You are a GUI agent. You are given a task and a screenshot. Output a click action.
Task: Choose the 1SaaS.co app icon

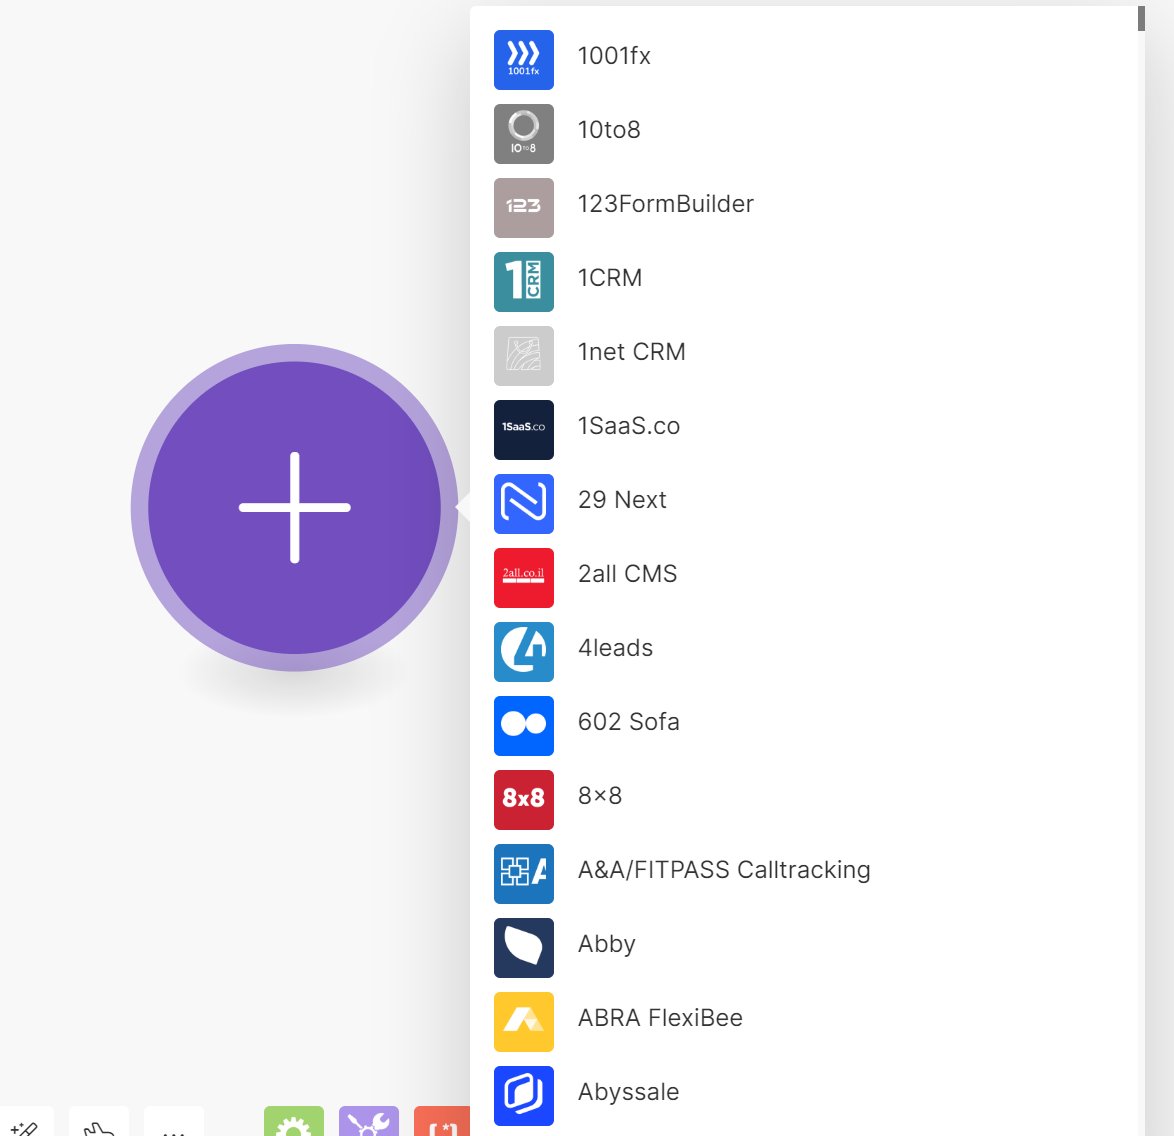pyautogui.click(x=523, y=430)
